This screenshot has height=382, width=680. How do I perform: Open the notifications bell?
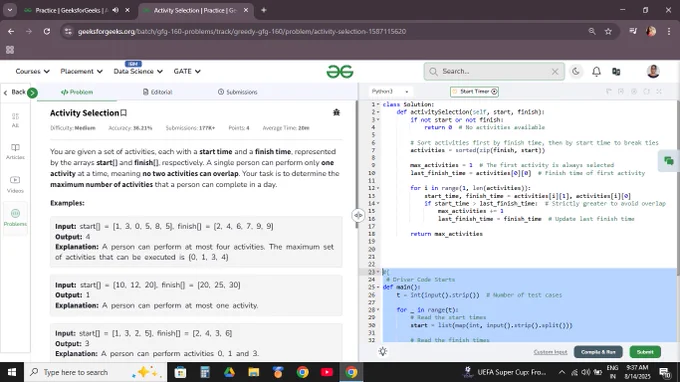click(596, 72)
